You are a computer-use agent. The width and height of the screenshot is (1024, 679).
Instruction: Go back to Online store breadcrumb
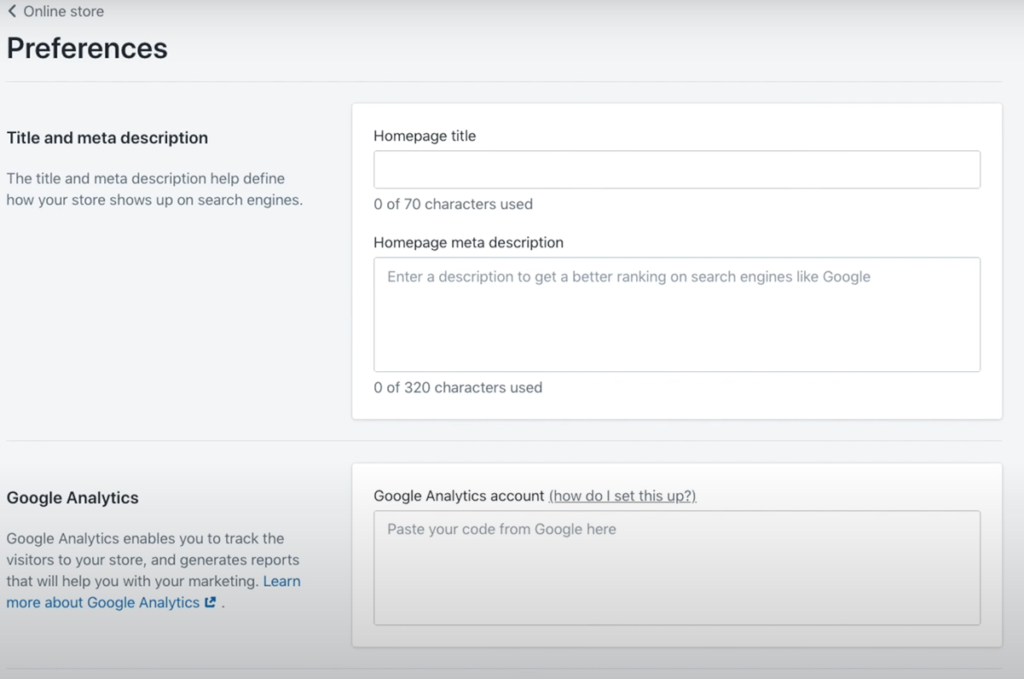[63, 12]
